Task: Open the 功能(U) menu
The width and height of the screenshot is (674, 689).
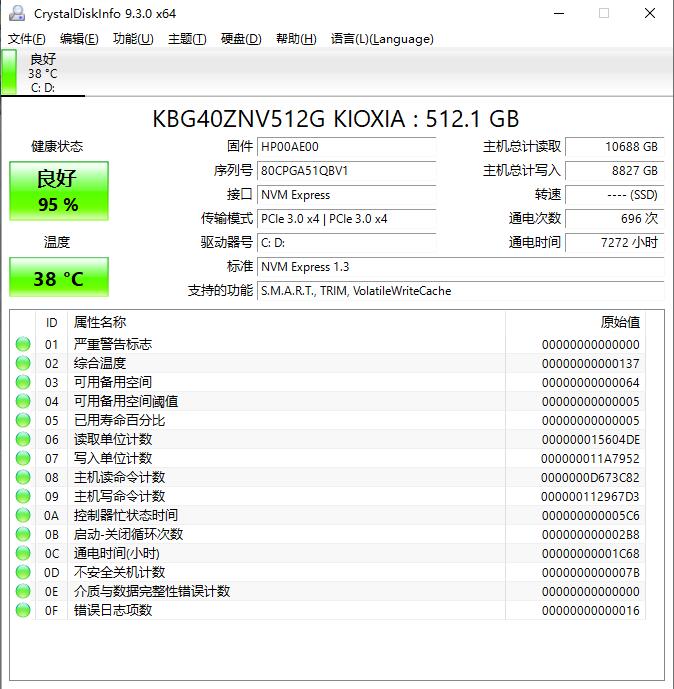Action: click(133, 39)
